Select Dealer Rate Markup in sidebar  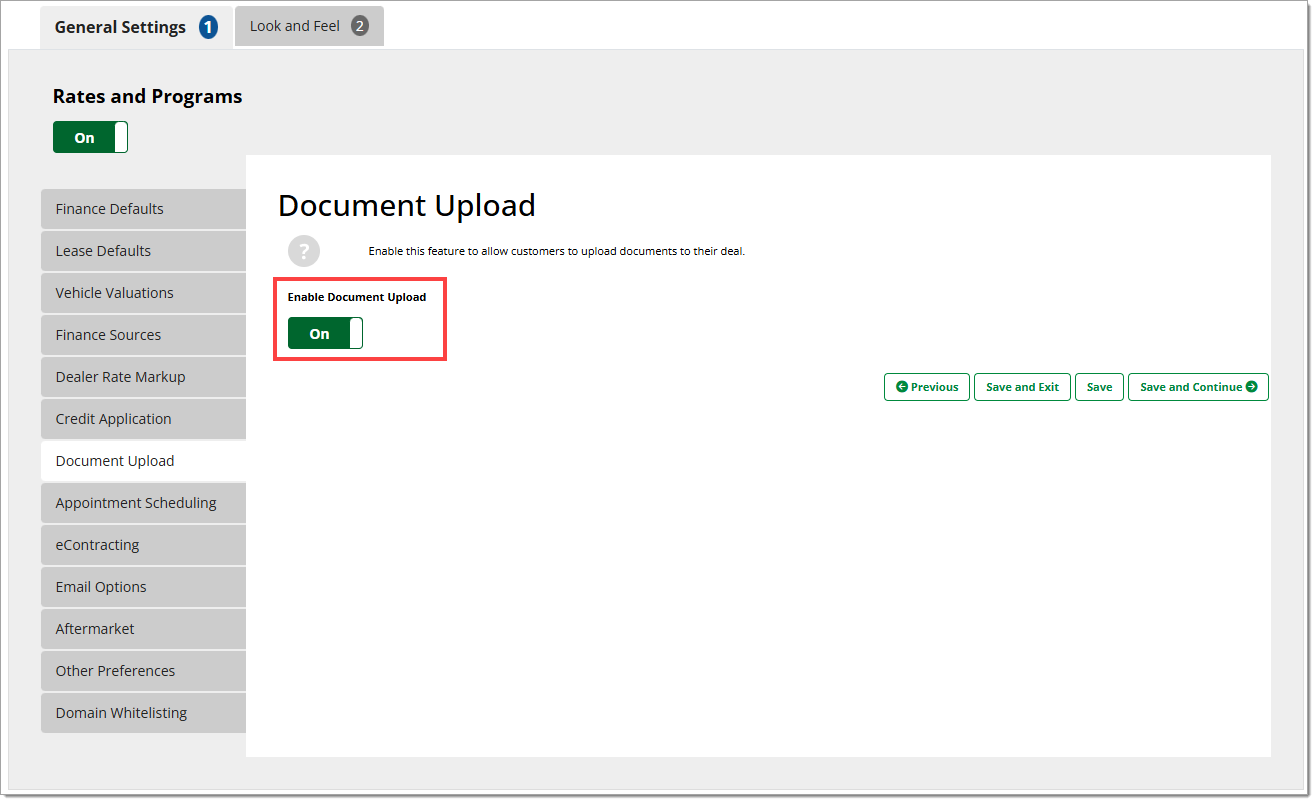click(143, 377)
